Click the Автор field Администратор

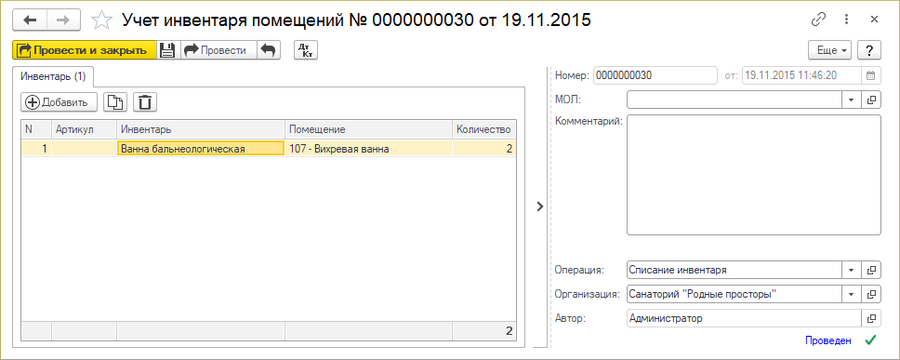(x=744, y=318)
